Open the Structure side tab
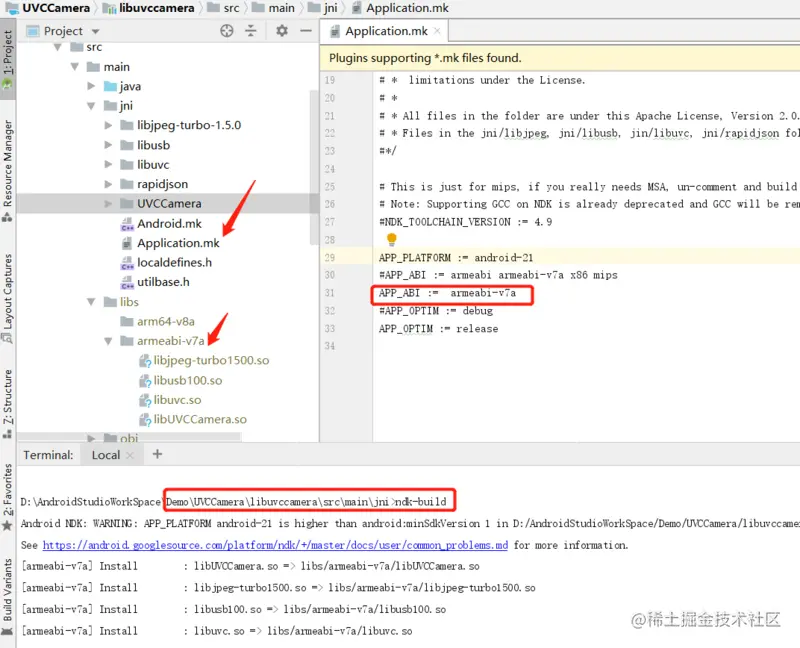The width and height of the screenshot is (800, 648). tap(8, 403)
